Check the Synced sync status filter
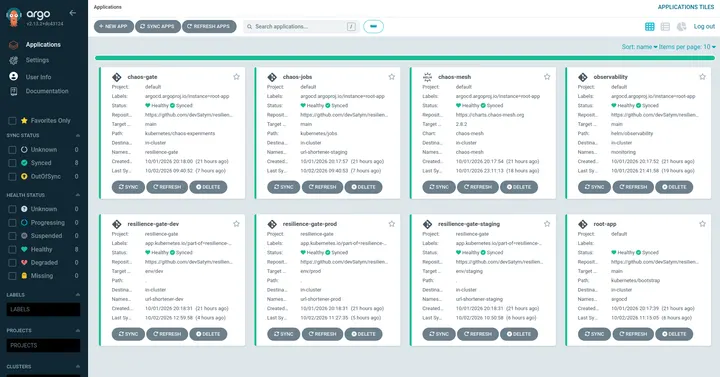The height and width of the screenshot is (377, 720). (12, 163)
